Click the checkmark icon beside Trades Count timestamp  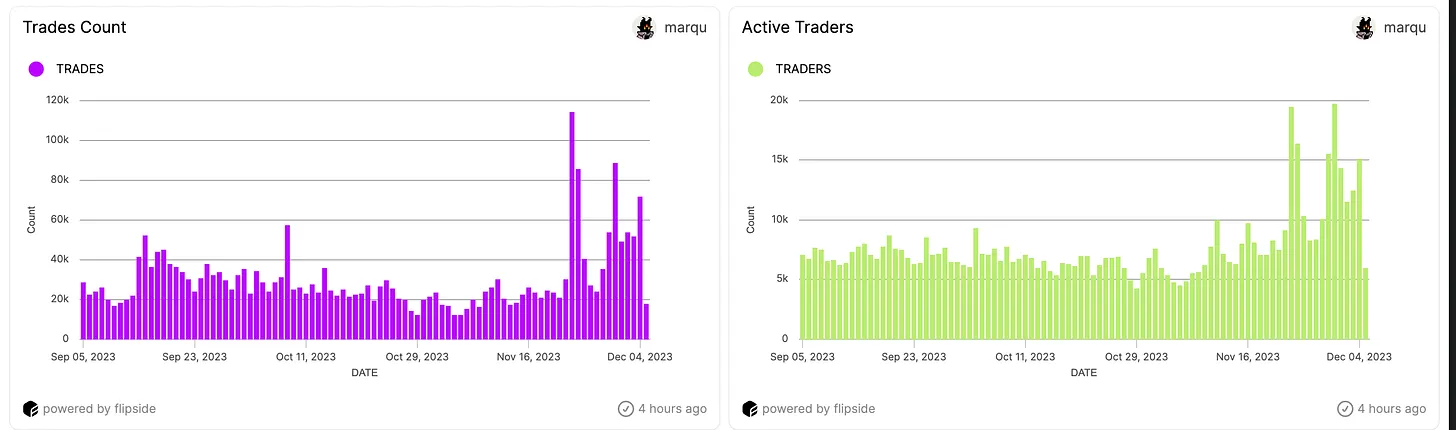pos(626,408)
